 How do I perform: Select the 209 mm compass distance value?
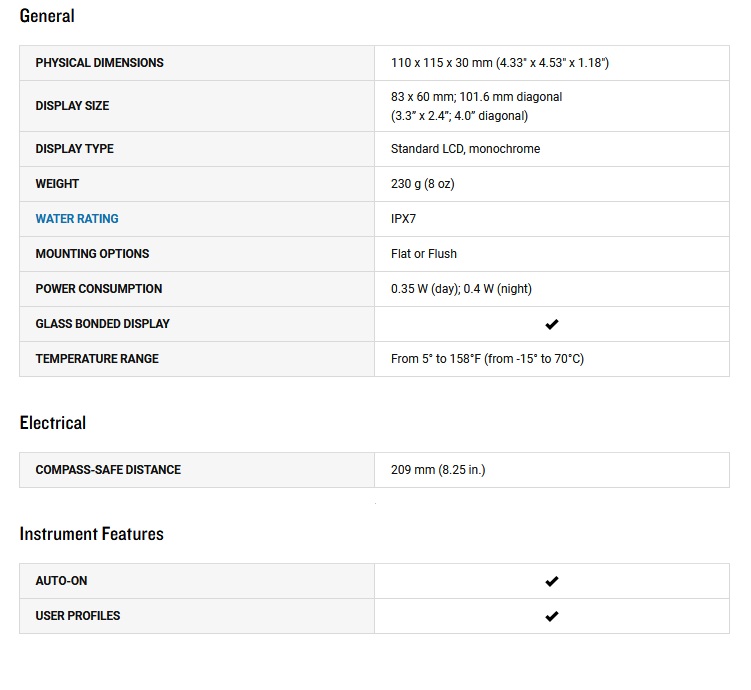tap(438, 470)
